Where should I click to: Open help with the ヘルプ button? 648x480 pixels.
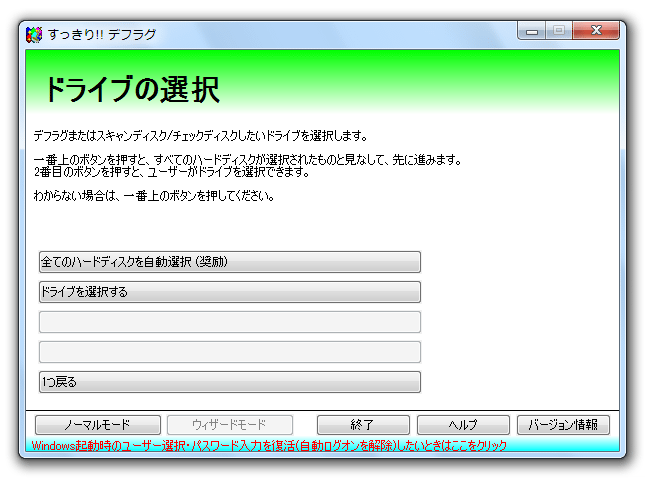click(x=463, y=425)
